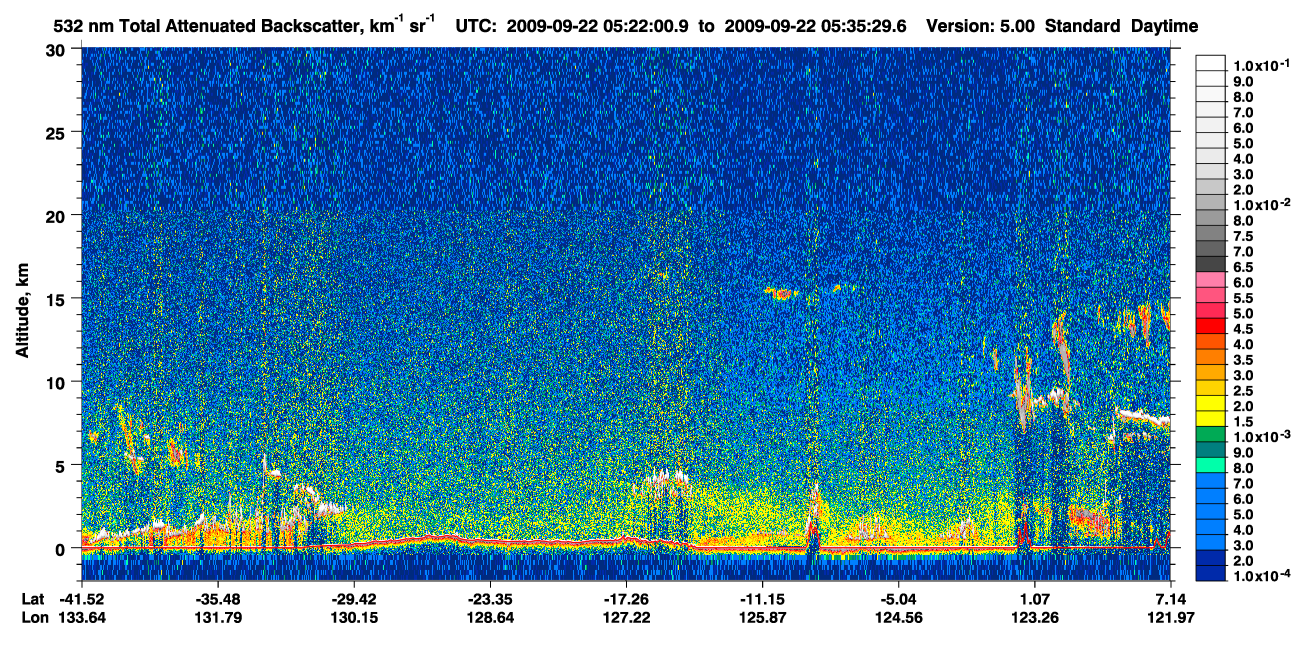Click the 'Daytime' label in the title
The image size is (1300, 667).
click(x=1164, y=26)
